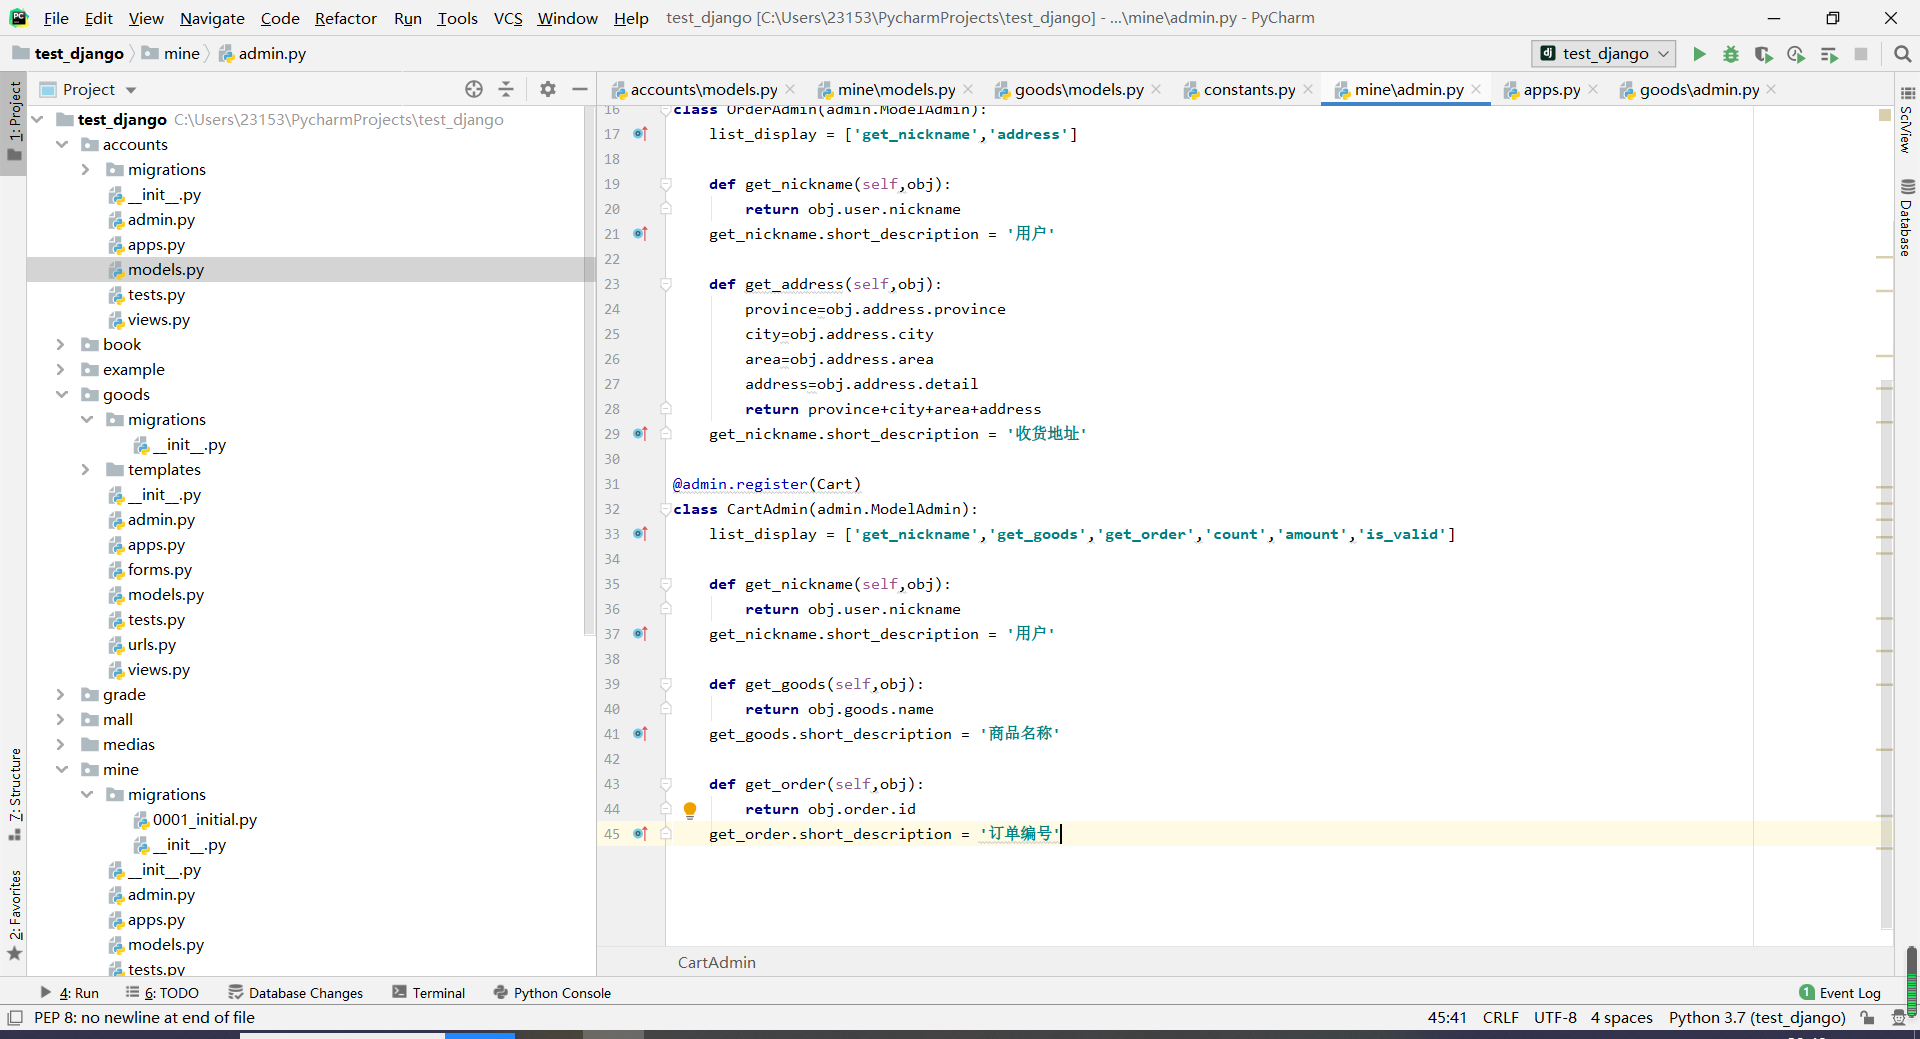Fold get_order method on line 43
This screenshot has height=1039, width=1920.
tap(665, 784)
